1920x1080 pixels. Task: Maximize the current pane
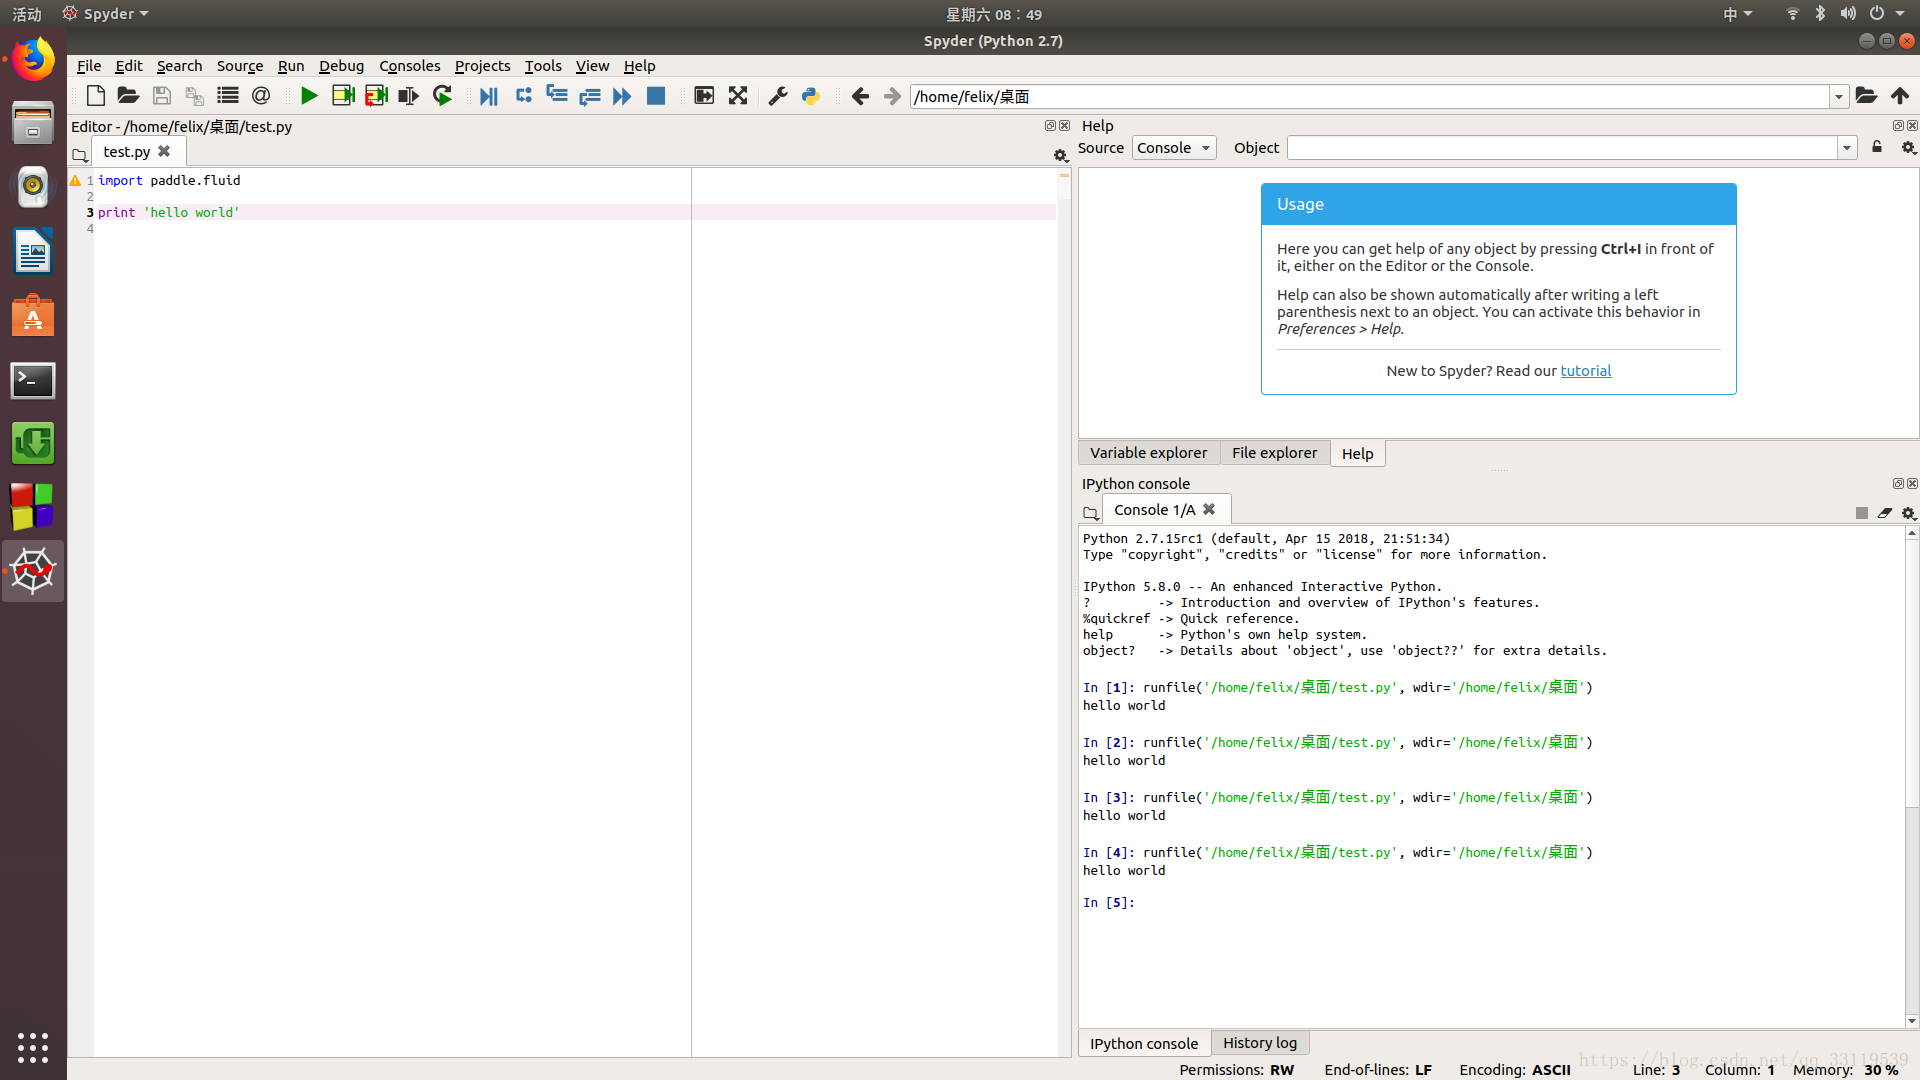[704, 96]
